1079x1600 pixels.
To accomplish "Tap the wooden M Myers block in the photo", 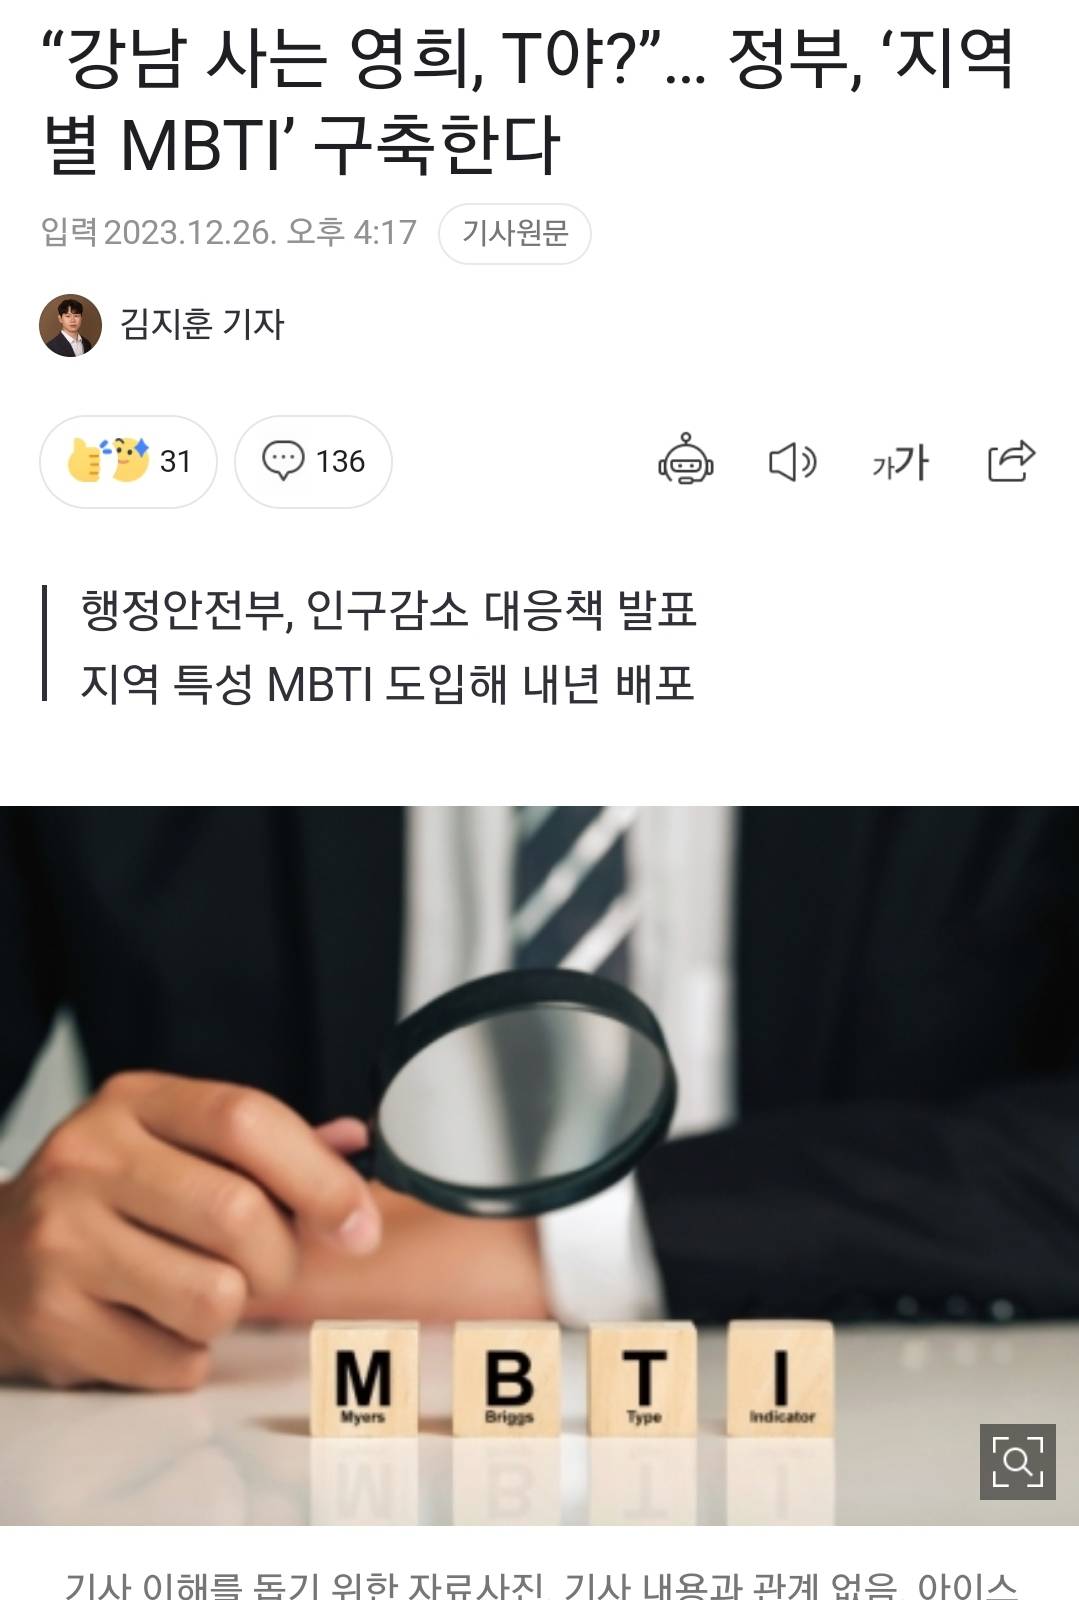I will (x=363, y=1380).
